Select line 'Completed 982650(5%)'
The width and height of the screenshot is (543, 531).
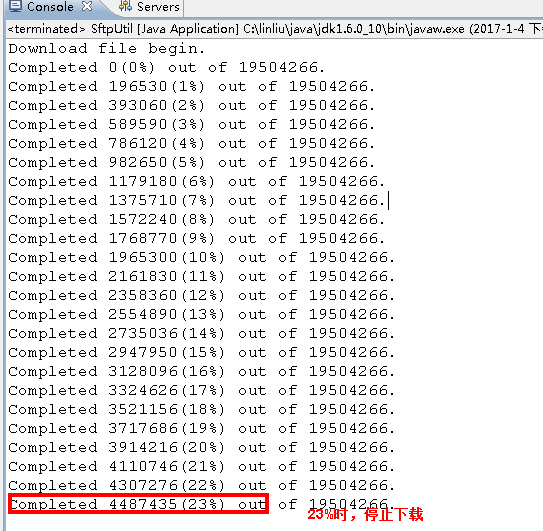pyautogui.click(x=192, y=162)
